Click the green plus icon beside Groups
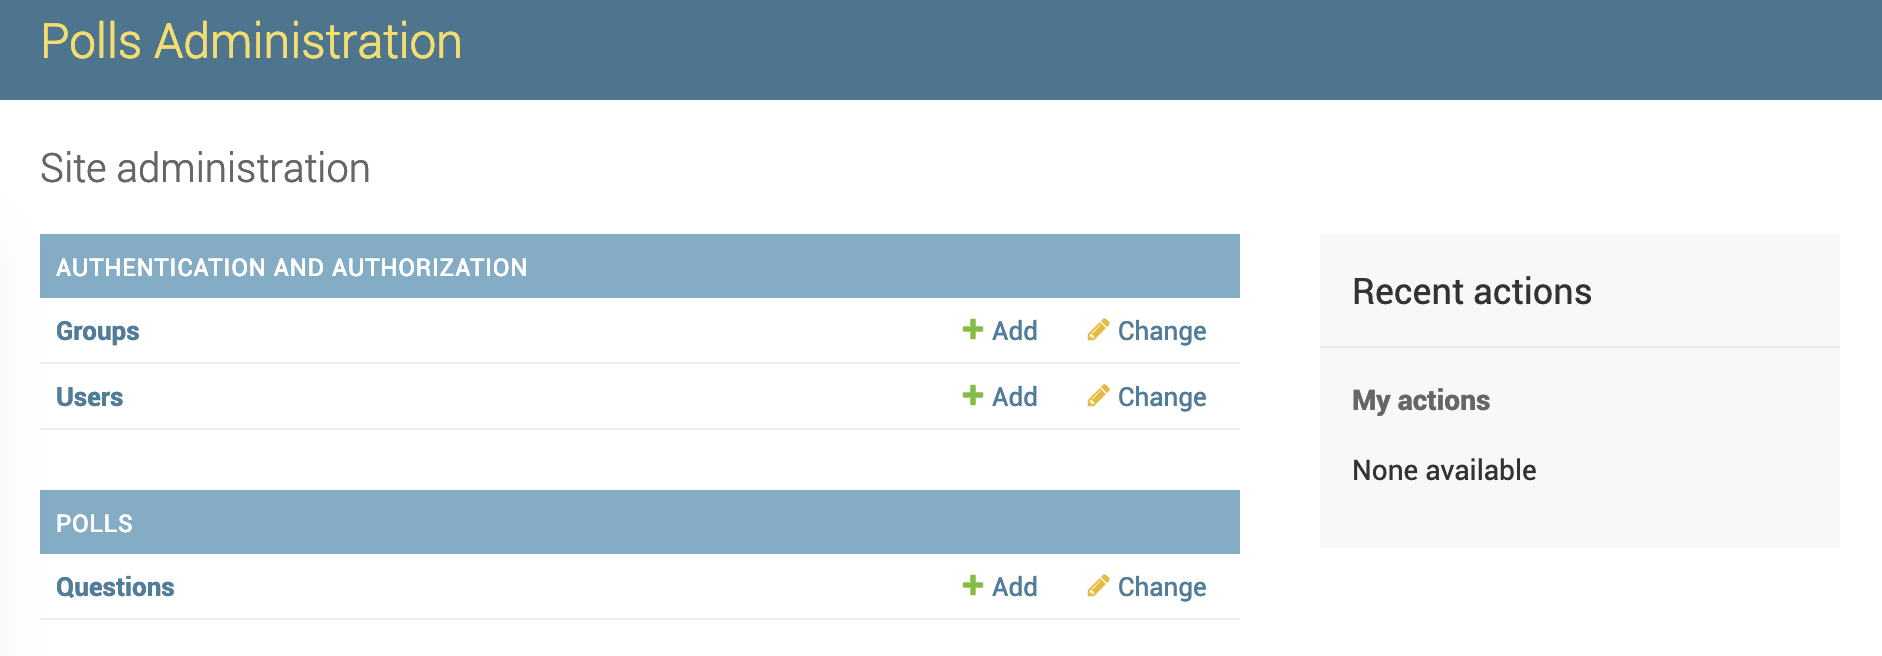The image size is (1882, 656). [x=971, y=330]
